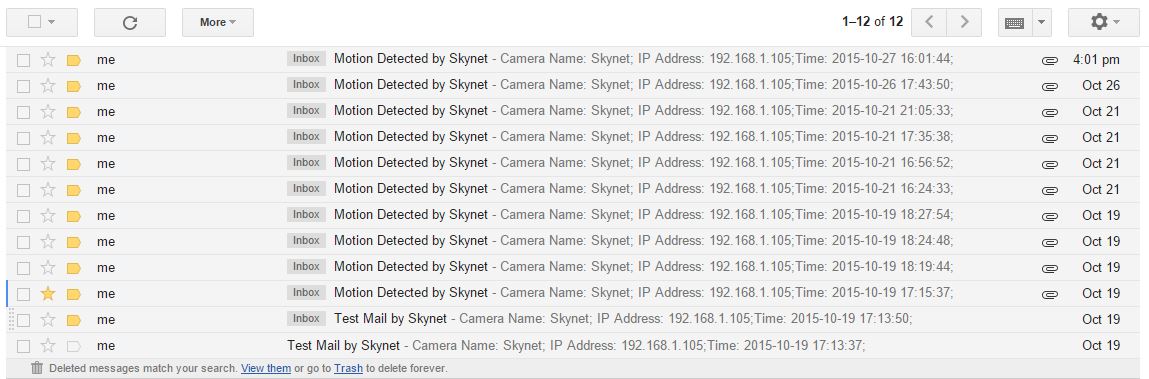Open the Trash link

tap(348, 368)
